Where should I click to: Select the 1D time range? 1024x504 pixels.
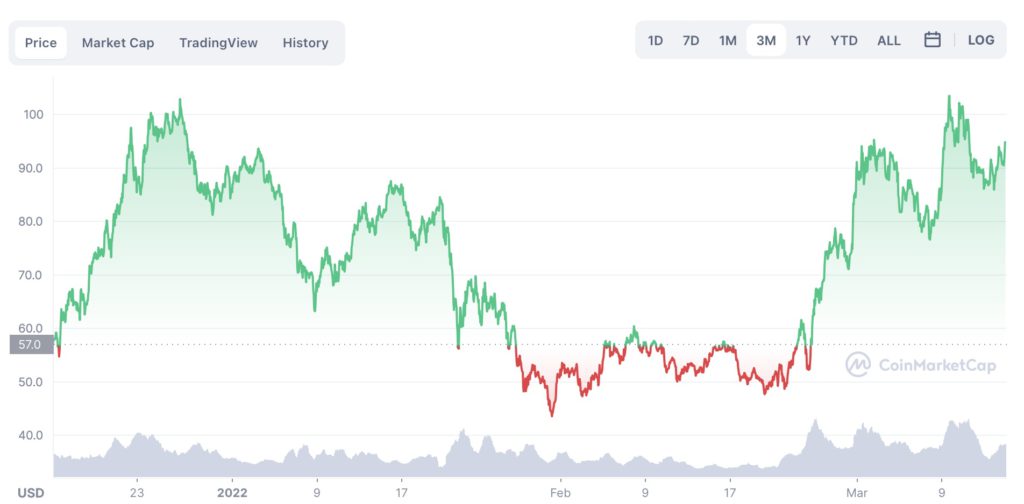(x=655, y=41)
